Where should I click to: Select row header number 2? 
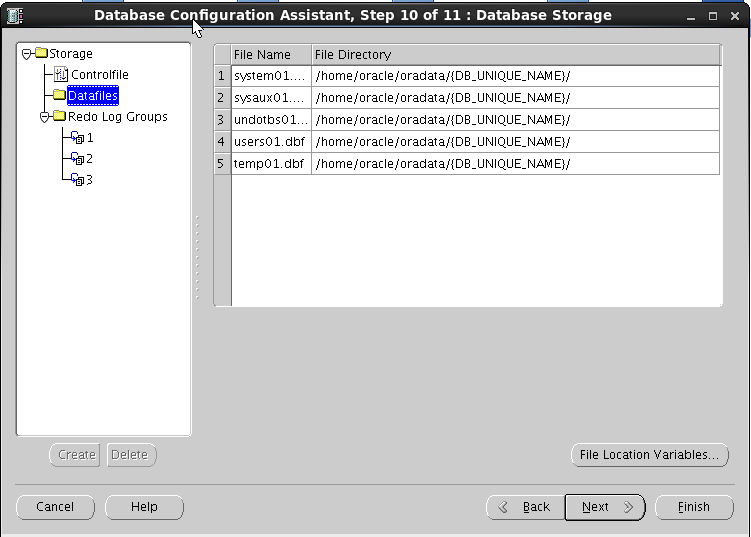tap(222, 98)
